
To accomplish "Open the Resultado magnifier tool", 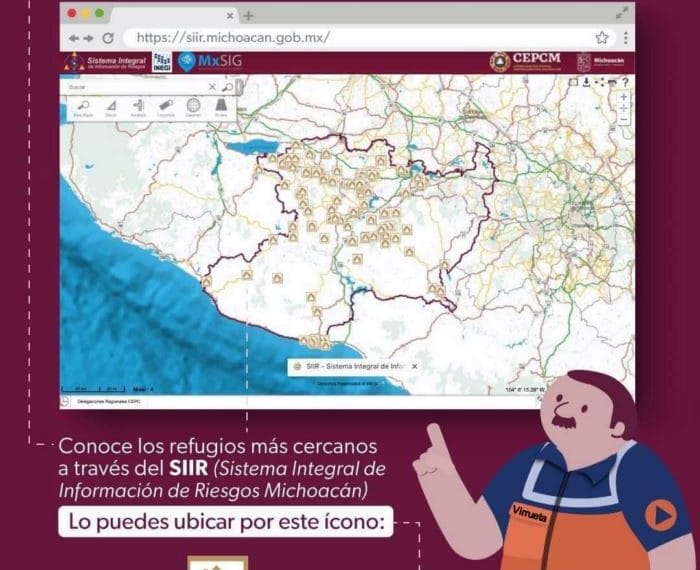I will (x=83, y=108).
